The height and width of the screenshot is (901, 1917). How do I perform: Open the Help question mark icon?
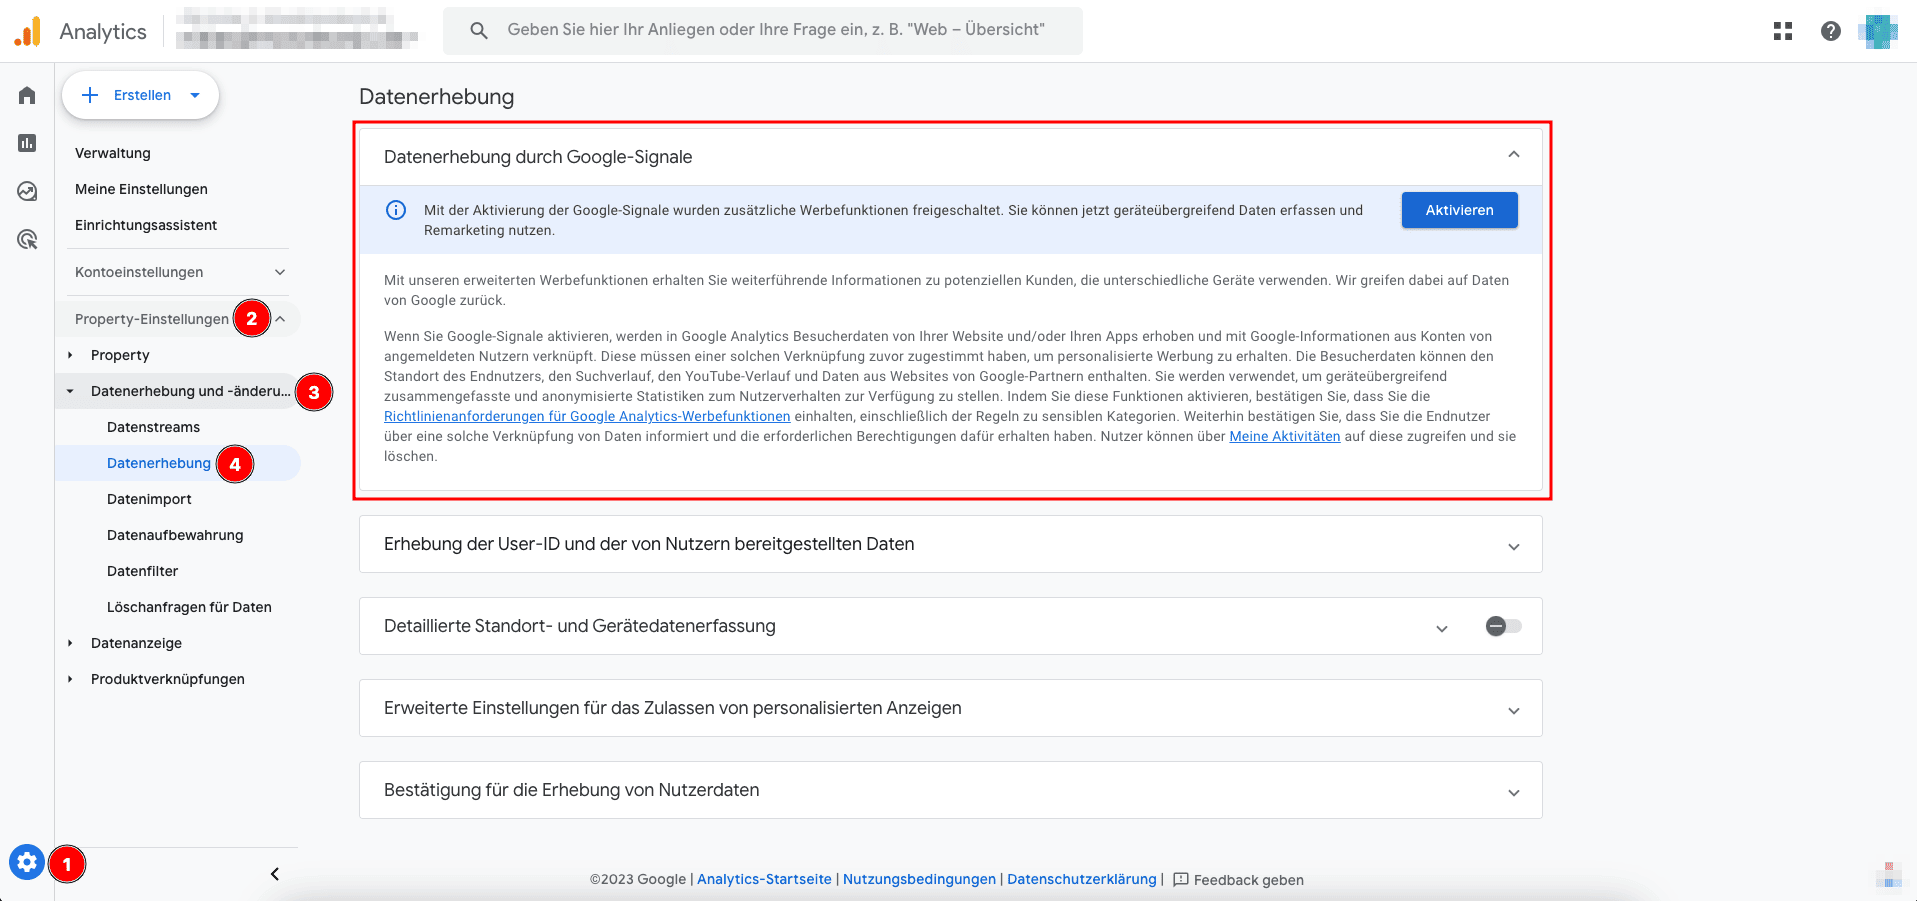click(1830, 31)
